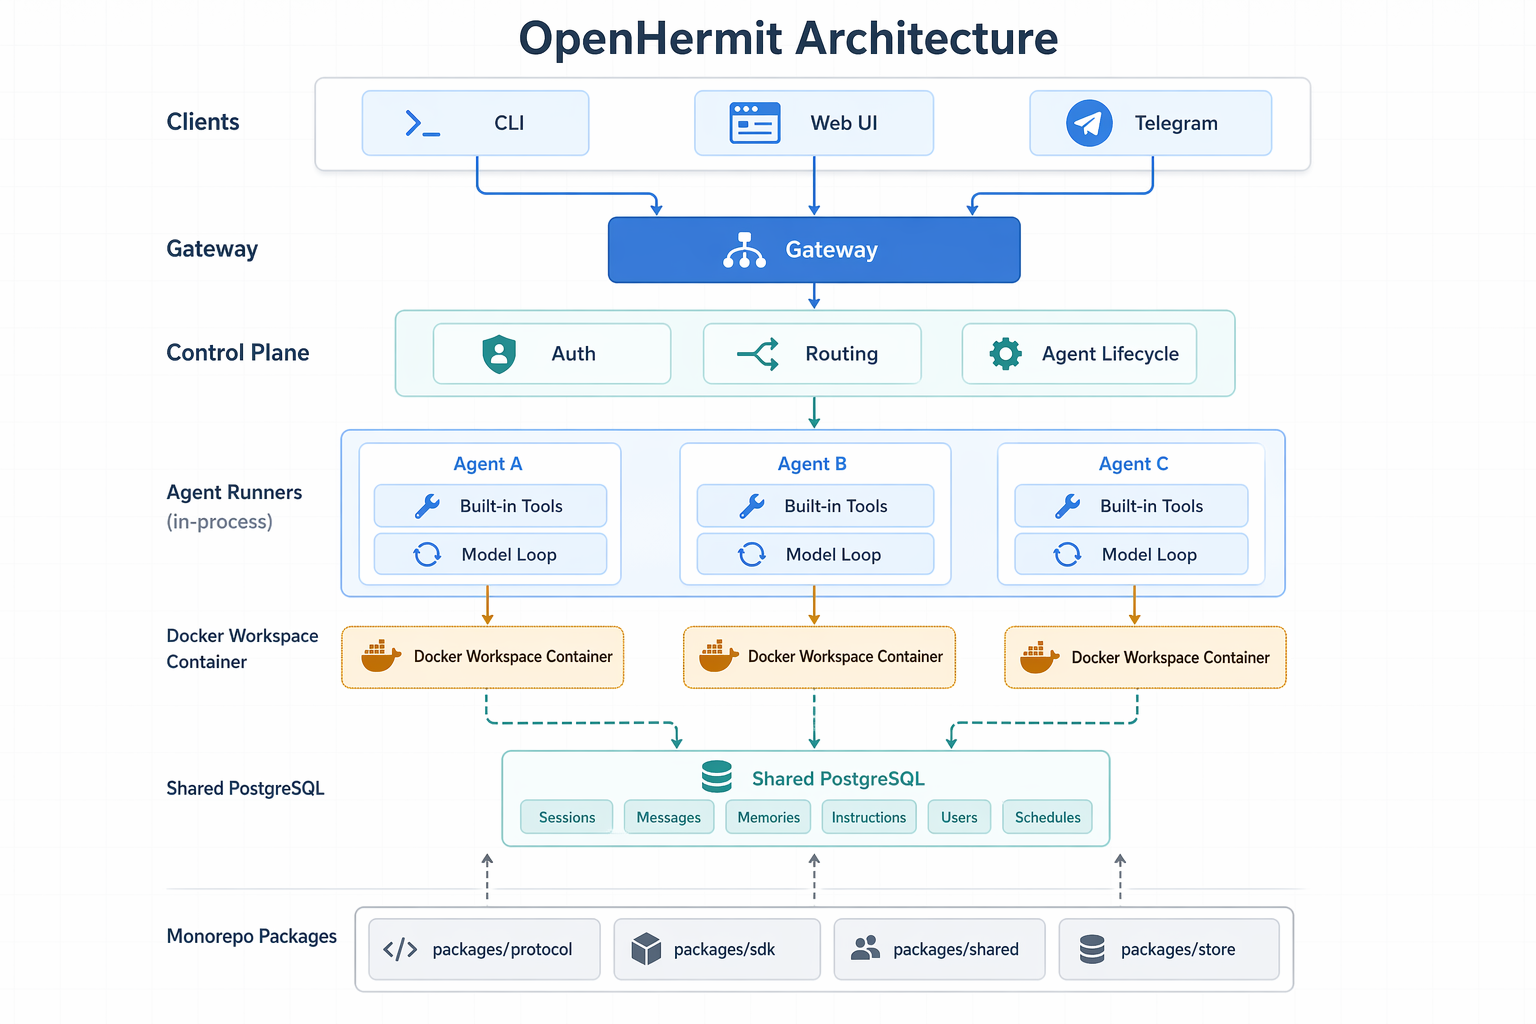Select the Telegram client box

click(1151, 123)
